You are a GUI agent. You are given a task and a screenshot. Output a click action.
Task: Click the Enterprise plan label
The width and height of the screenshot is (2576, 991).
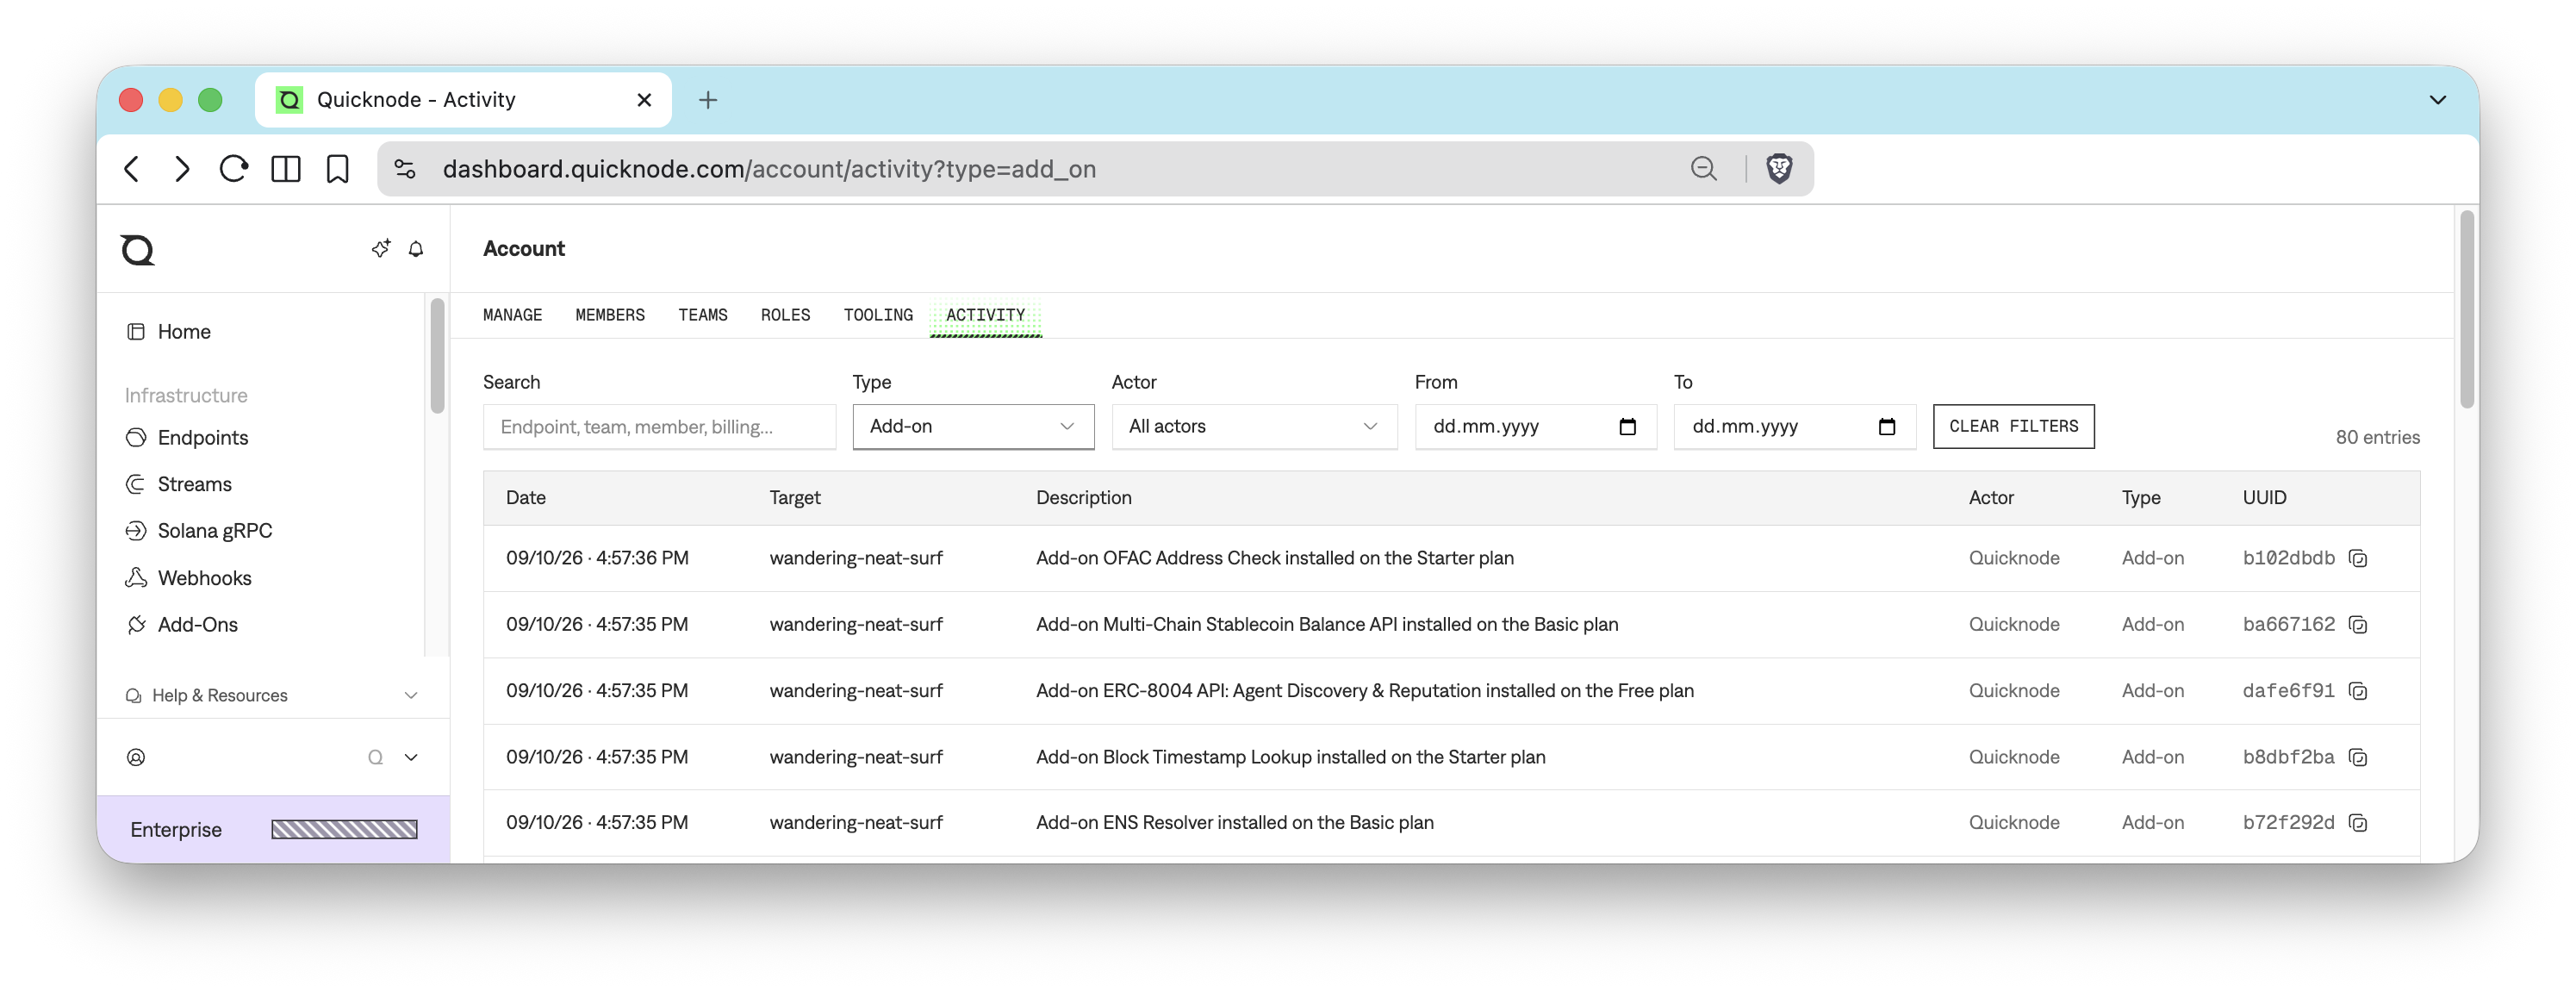[x=176, y=830]
